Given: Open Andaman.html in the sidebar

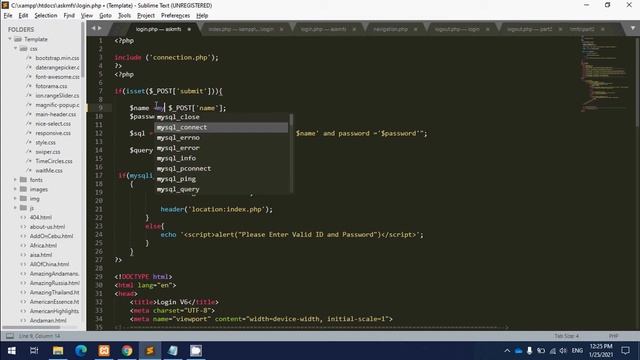Looking at the screenshot, I should tap(48, 320).
